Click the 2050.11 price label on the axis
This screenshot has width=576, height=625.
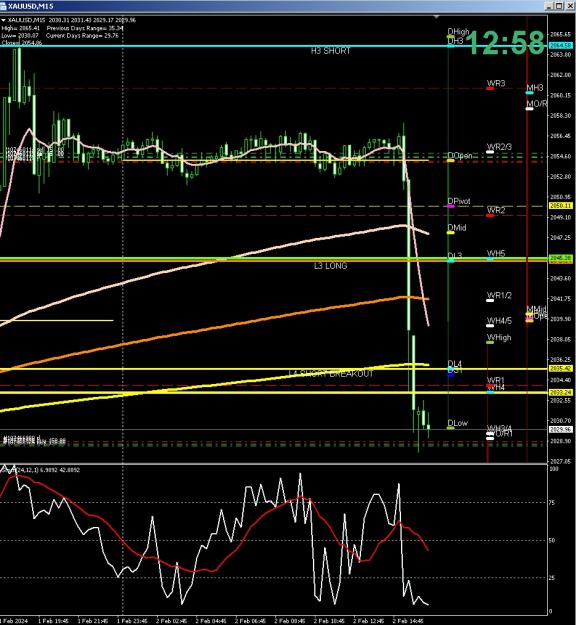pos(560,206)
